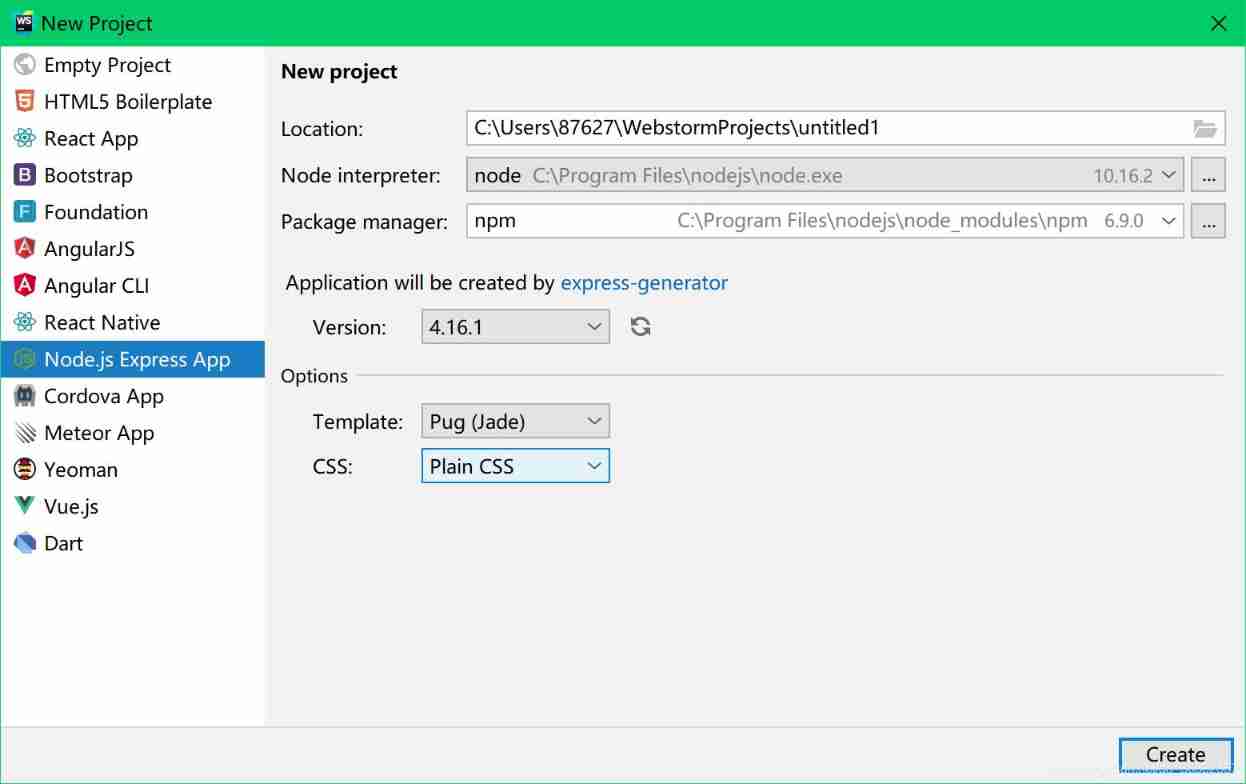Select the Meteor App icon
This screenshot has height=784, width=1246.
[25, 433]
